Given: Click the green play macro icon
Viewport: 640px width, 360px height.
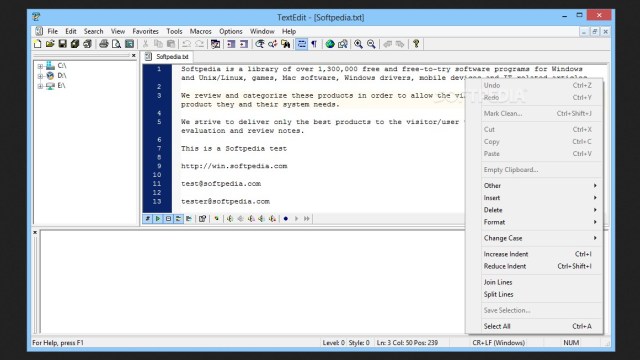Looking at the screenshot, I should 158,219.
